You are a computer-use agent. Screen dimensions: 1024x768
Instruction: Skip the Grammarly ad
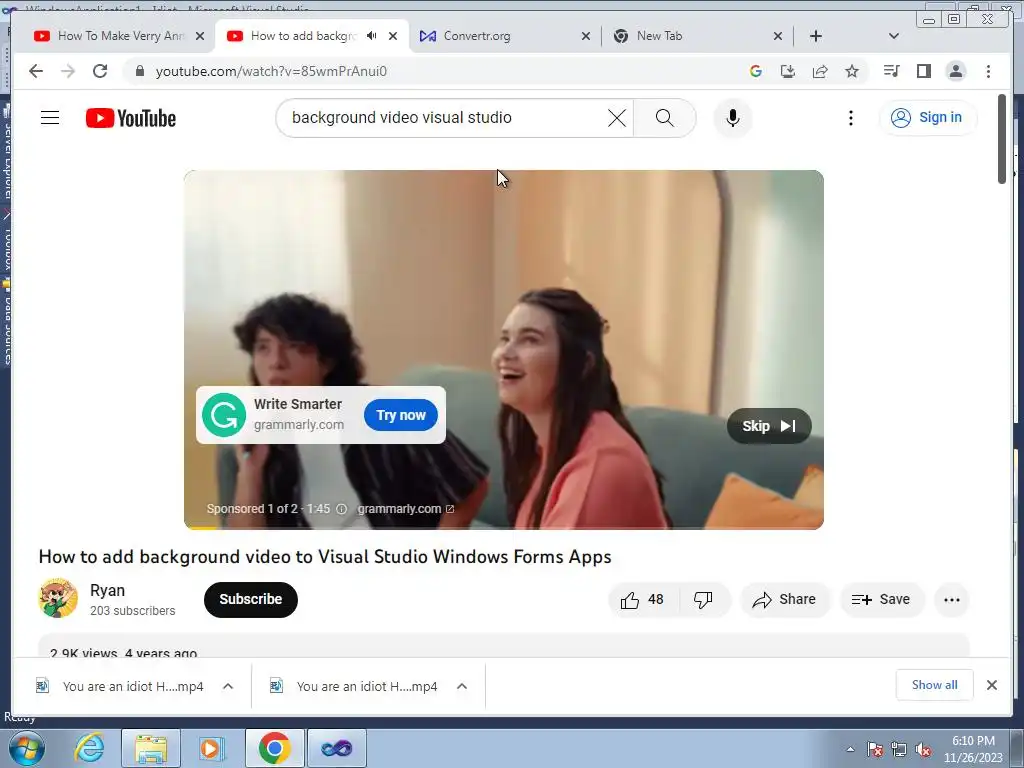click(x=769, y=426)
